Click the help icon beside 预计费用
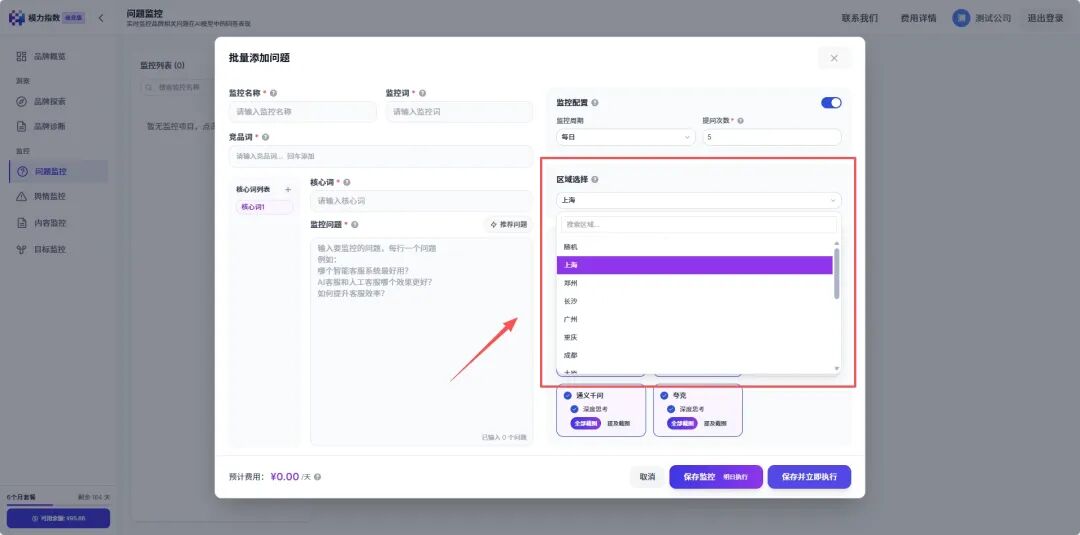Viewport: 1080px width, 535px height. click(x=318, y=476)
